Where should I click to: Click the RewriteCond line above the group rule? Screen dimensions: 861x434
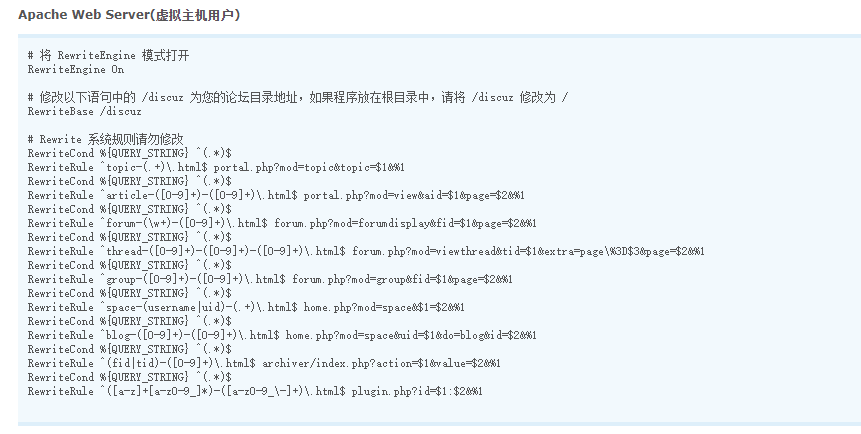click(130, 265)
